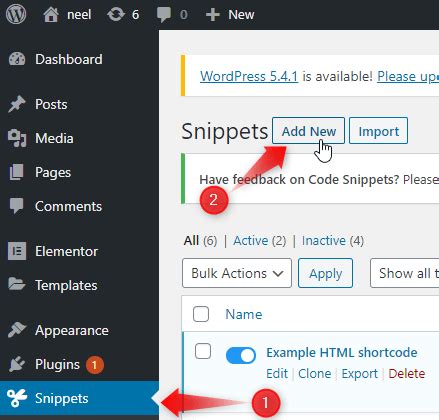Screen dimensions: 439x420
Task: Open the Example HTML shortcode snippet
Action: point(342,352)
